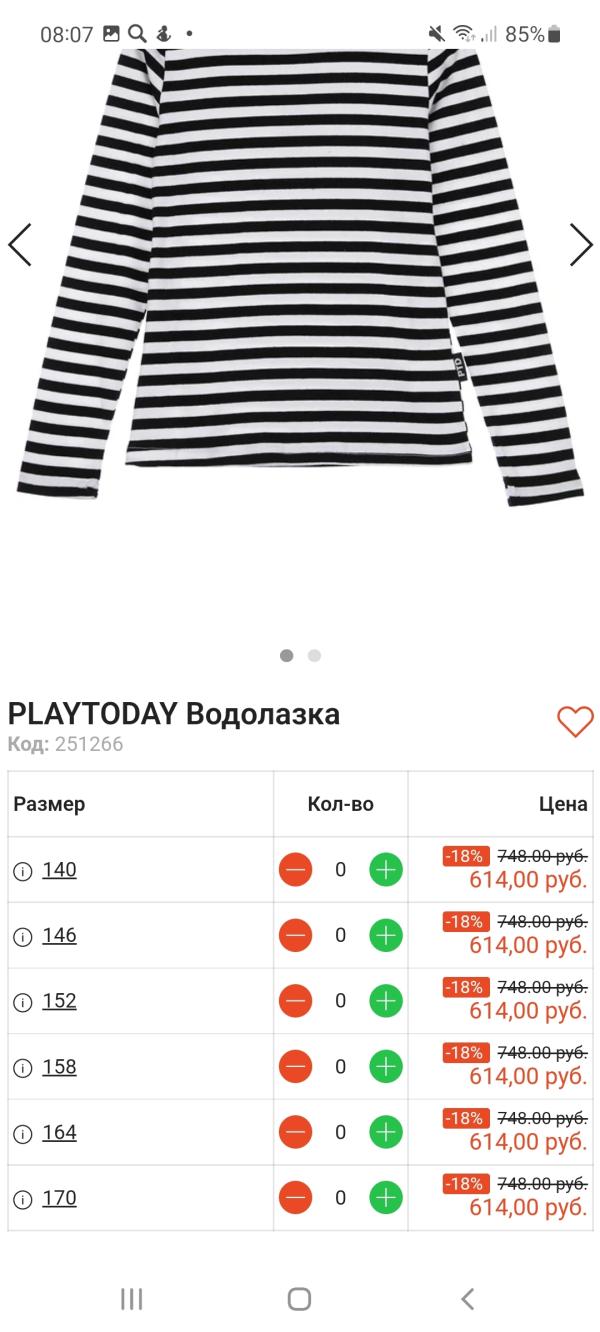
Task: Decrease quantity for size 146
Action: 295,935
